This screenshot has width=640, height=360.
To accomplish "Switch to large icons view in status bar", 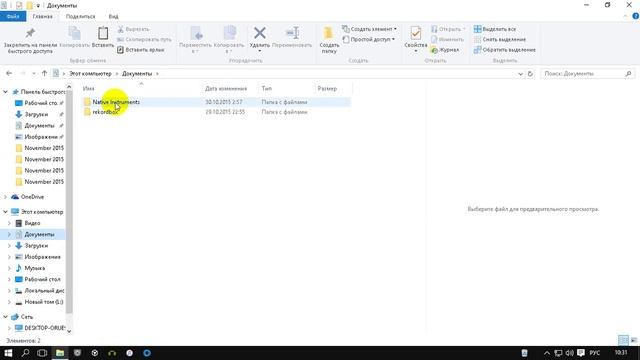I will [x=634, y=340].
